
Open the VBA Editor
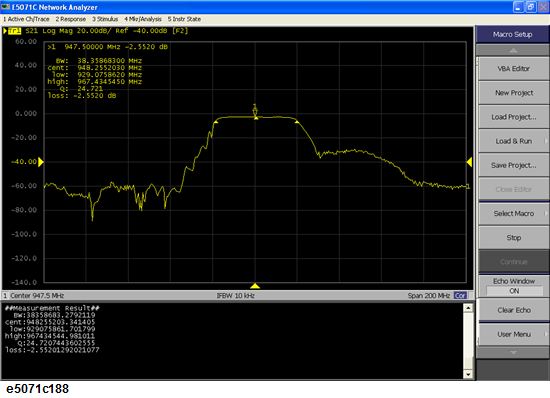click(514, 69)
